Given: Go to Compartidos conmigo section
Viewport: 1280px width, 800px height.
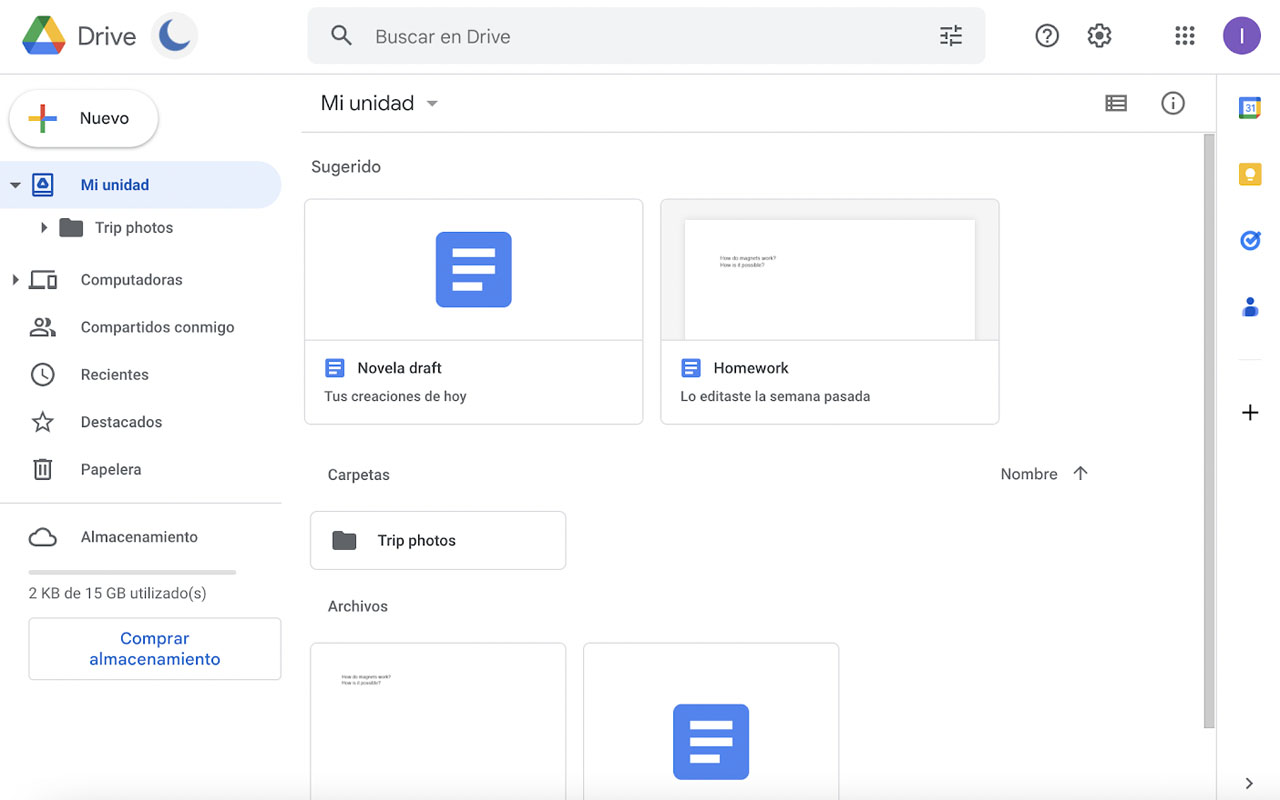Looking at the screenshot, I should pyautogui.click(x=157, y=327).
